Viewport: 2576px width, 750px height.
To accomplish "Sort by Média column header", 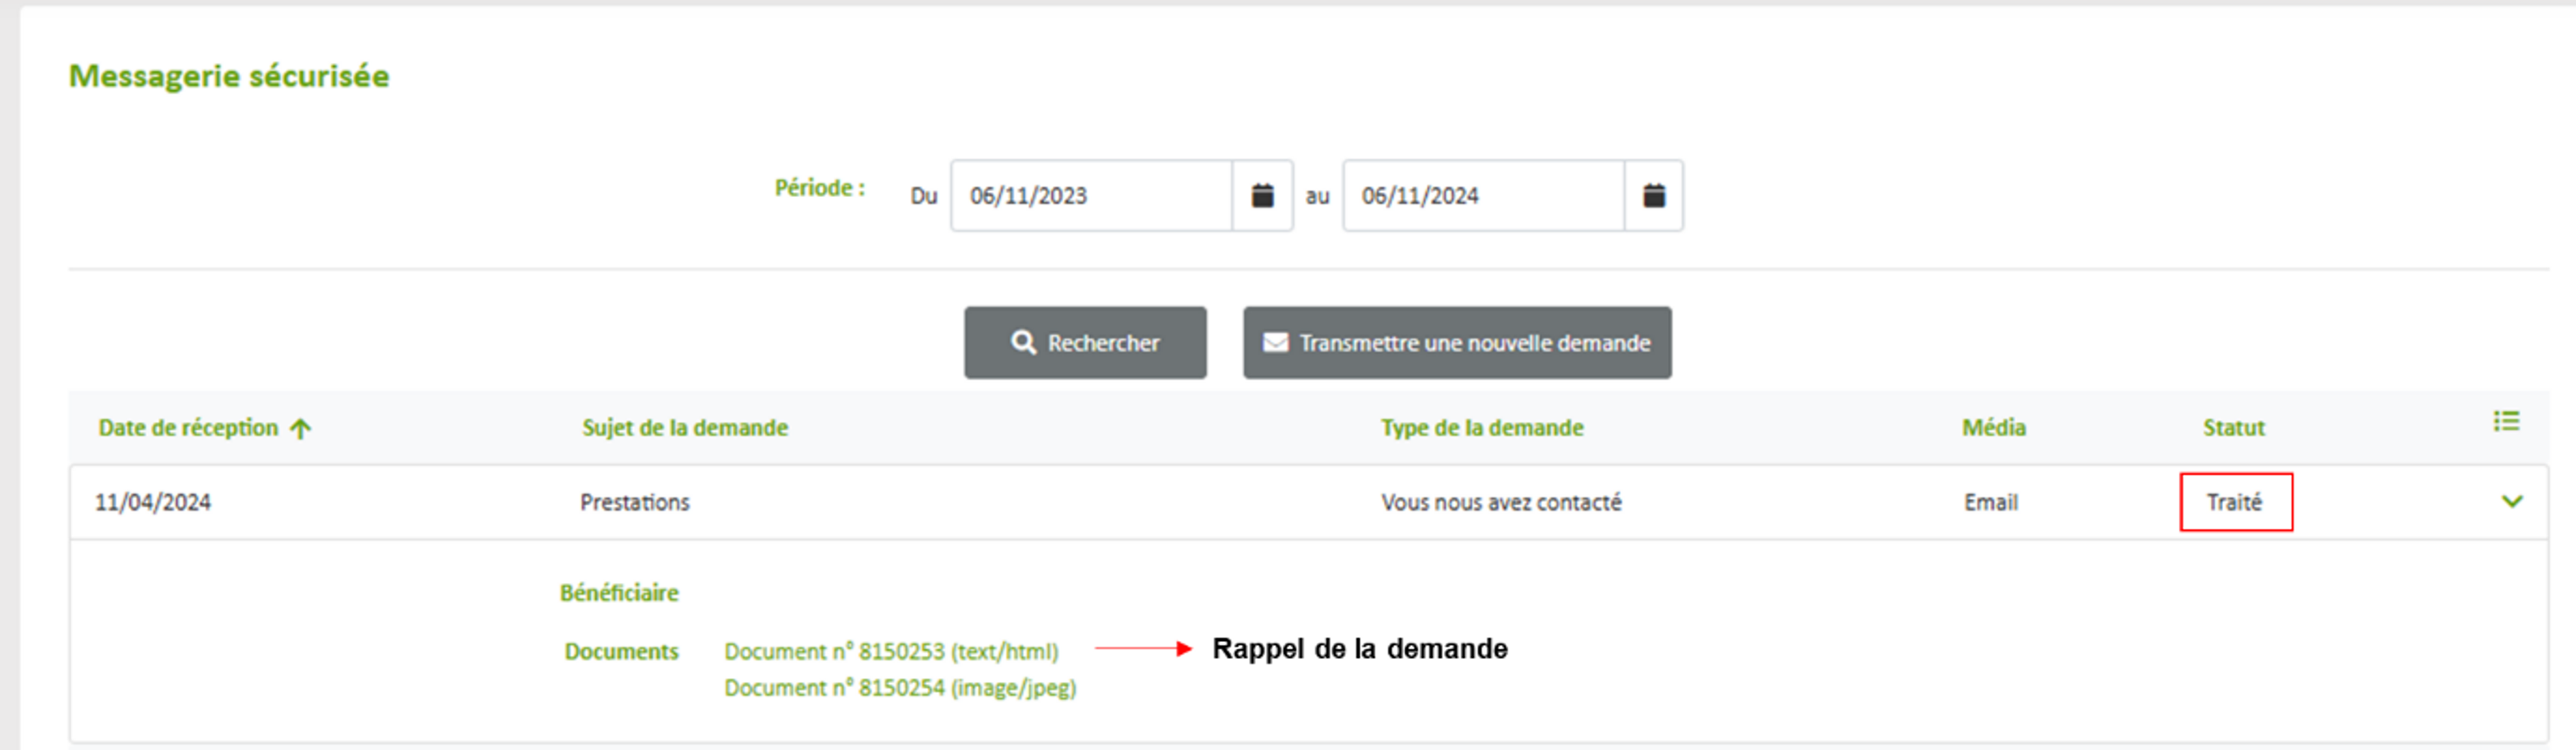I will click(x=1993, y=428).
